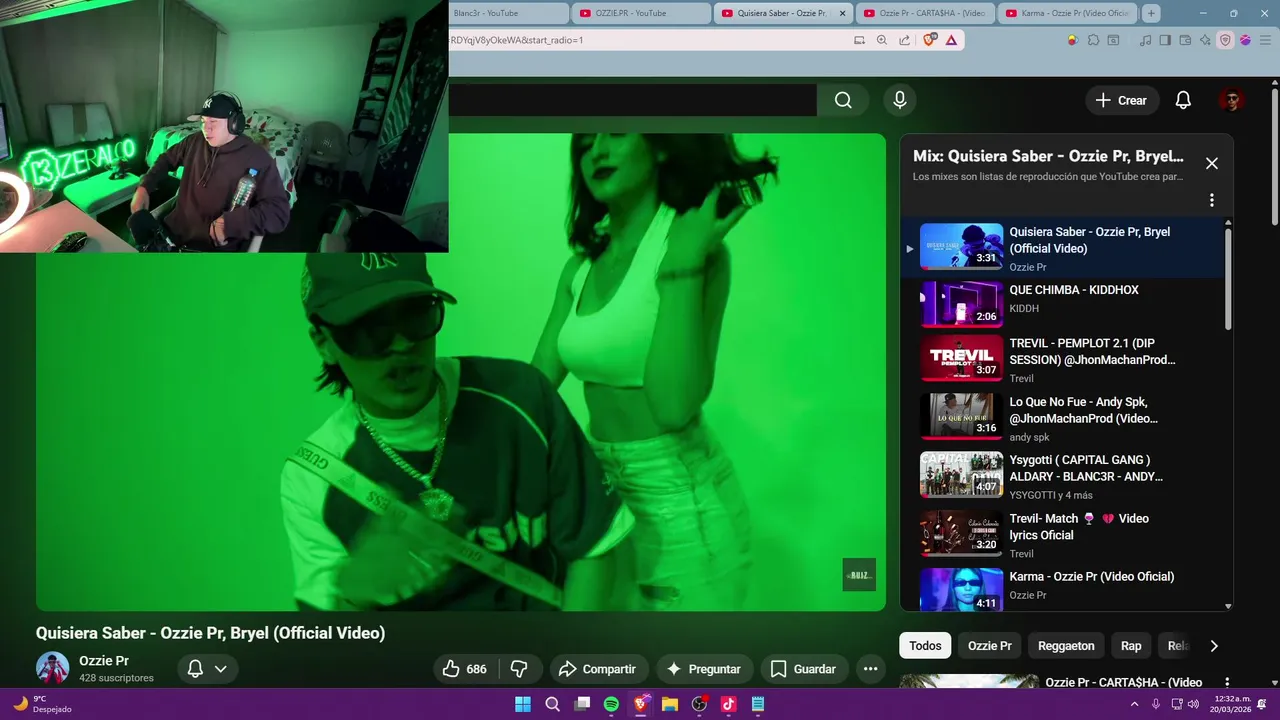Open OBS Studio from the taskbar
The height and width of the screenshot is (720, 1280).
pyautogui.click(x=699, y=704)
